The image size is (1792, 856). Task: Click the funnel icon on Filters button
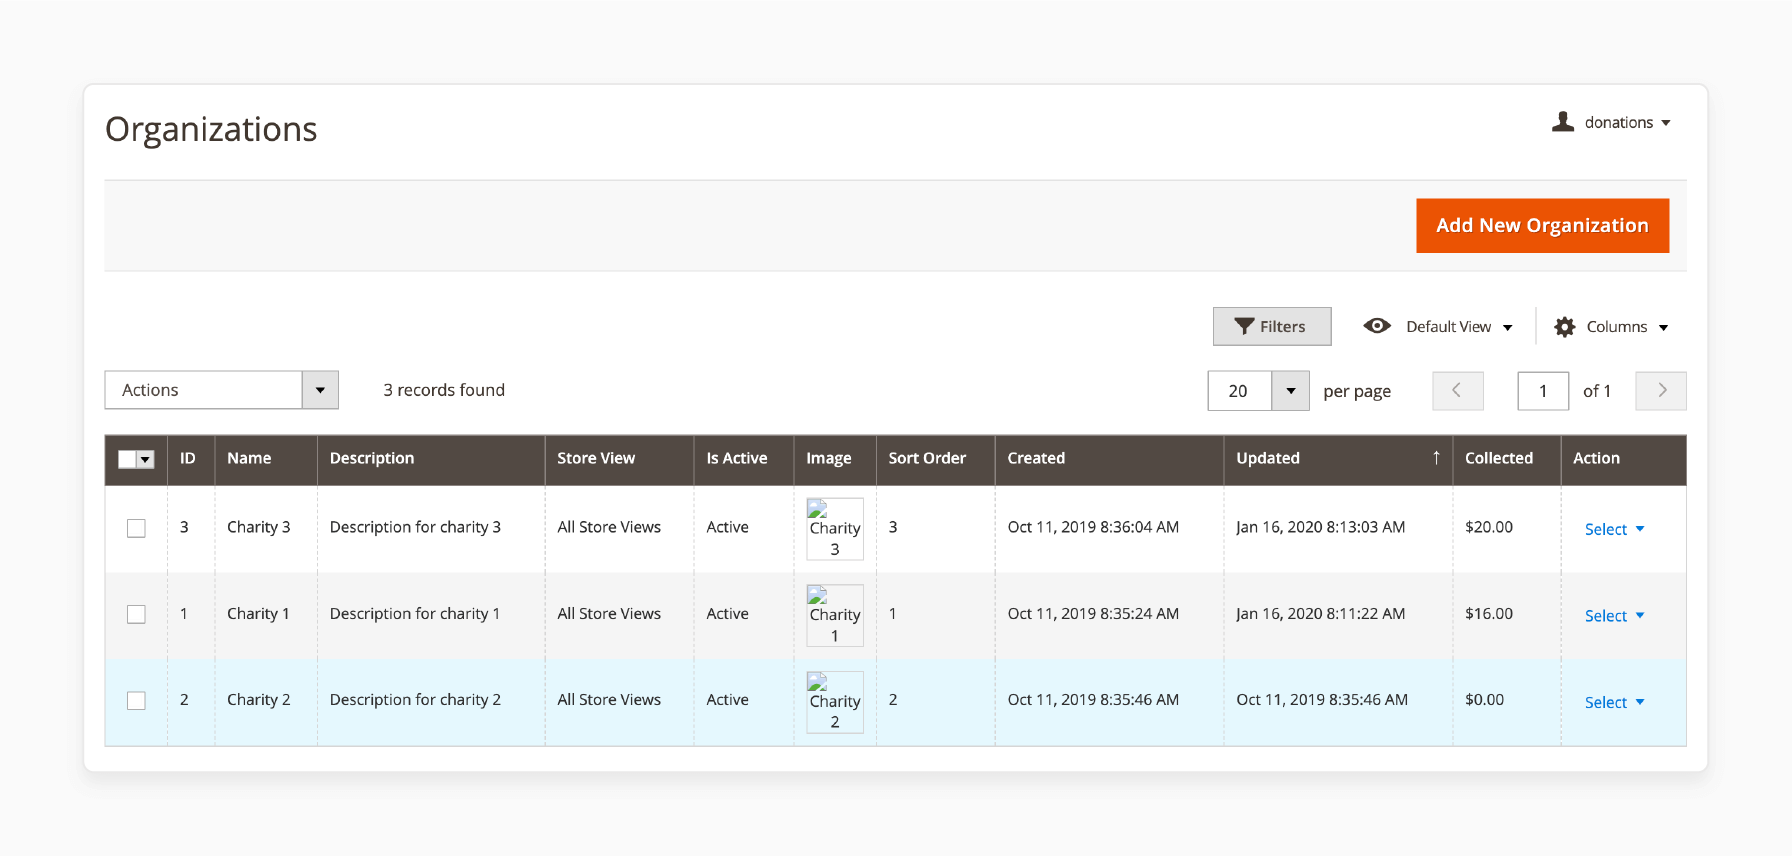(1244, 326)
